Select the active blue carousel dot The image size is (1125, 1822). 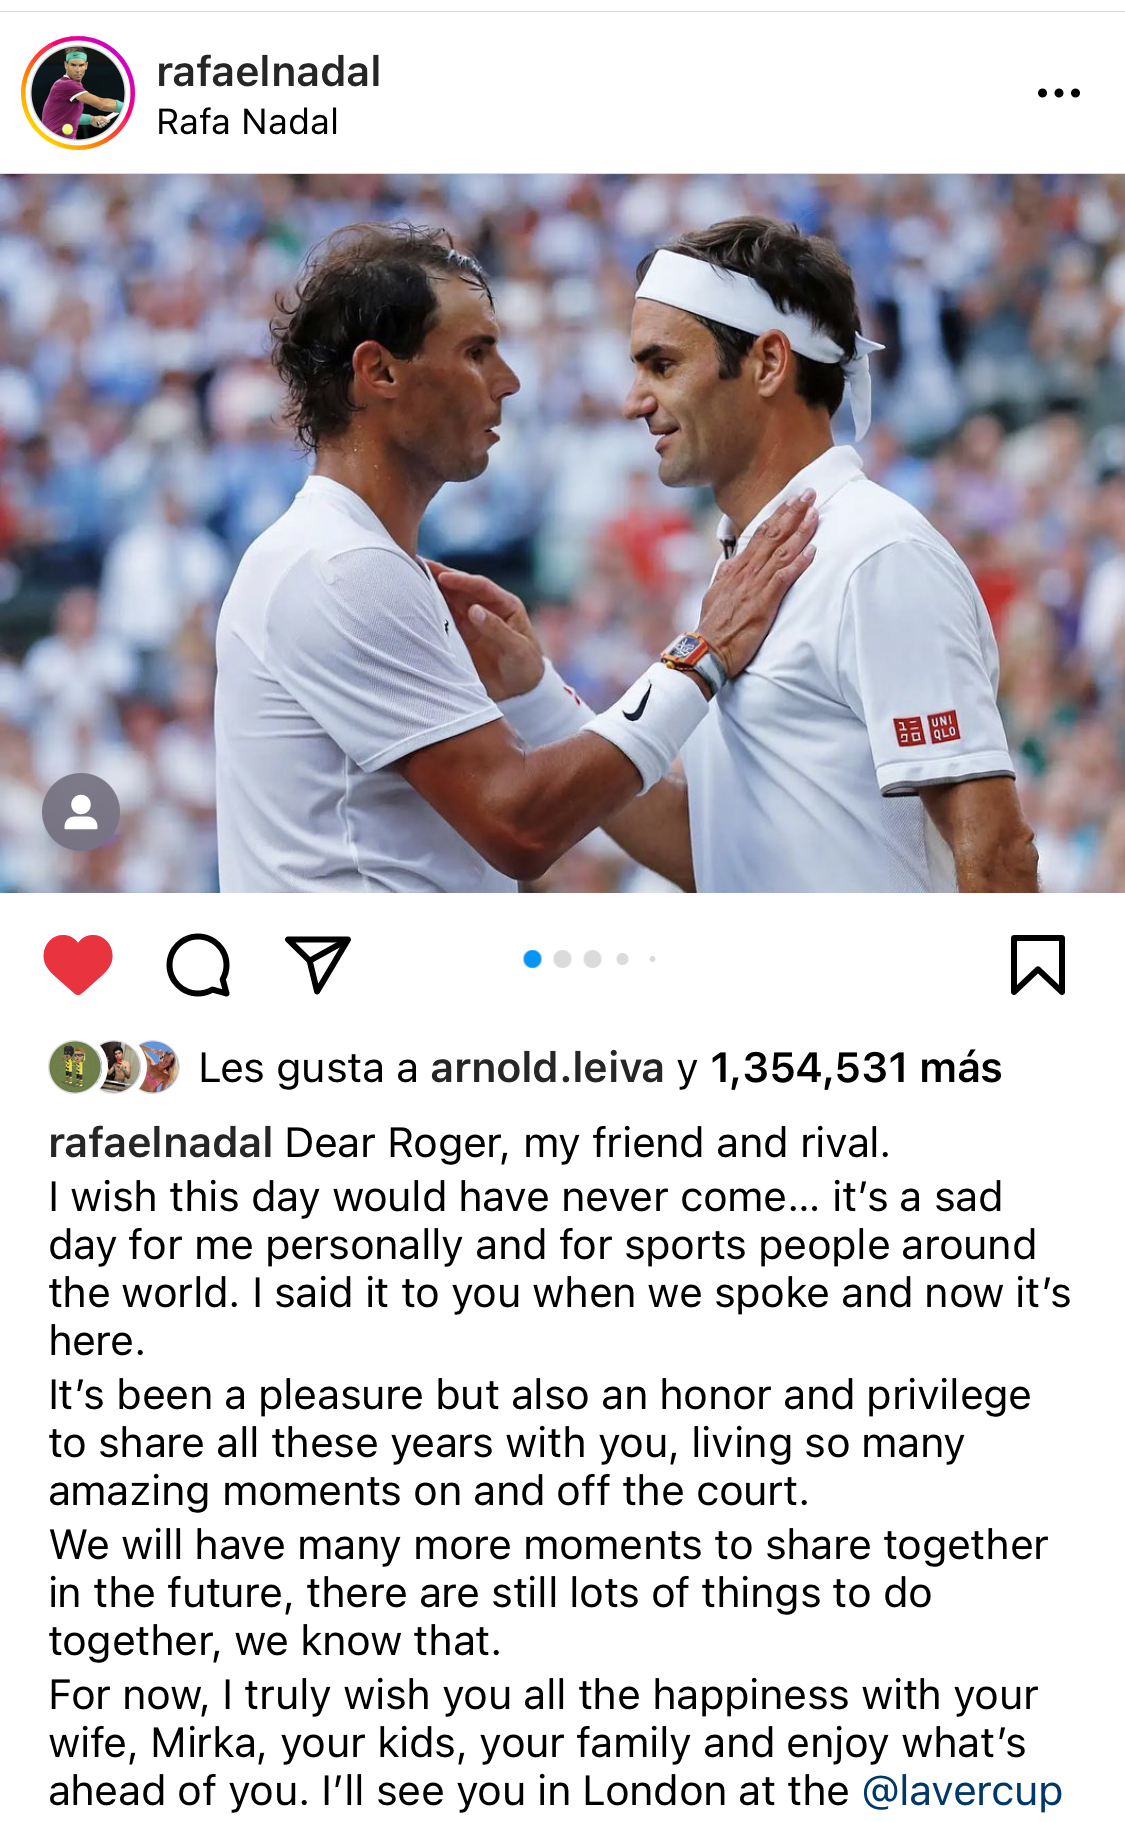[x=532, y=959]
